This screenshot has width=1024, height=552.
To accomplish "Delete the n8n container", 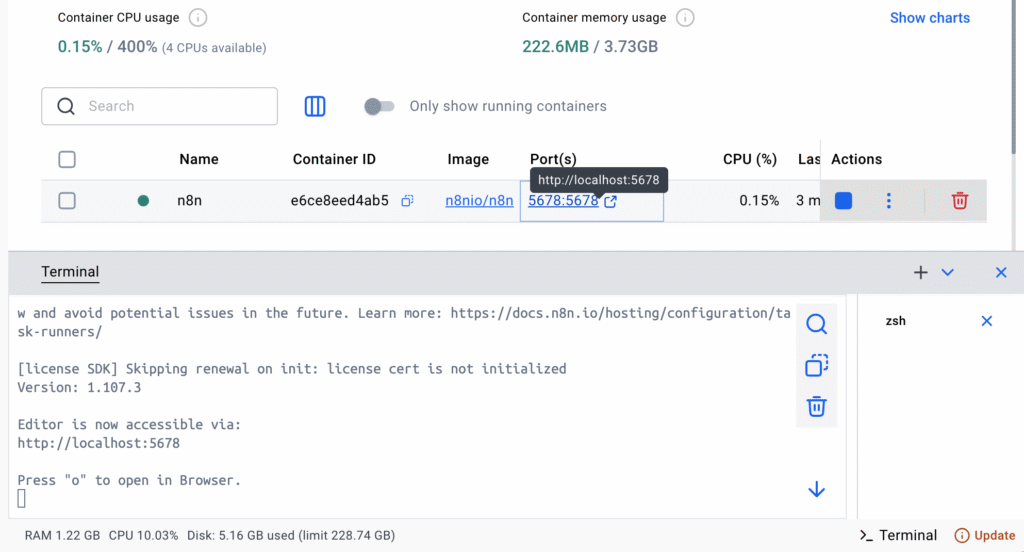I will click(959, 201).
